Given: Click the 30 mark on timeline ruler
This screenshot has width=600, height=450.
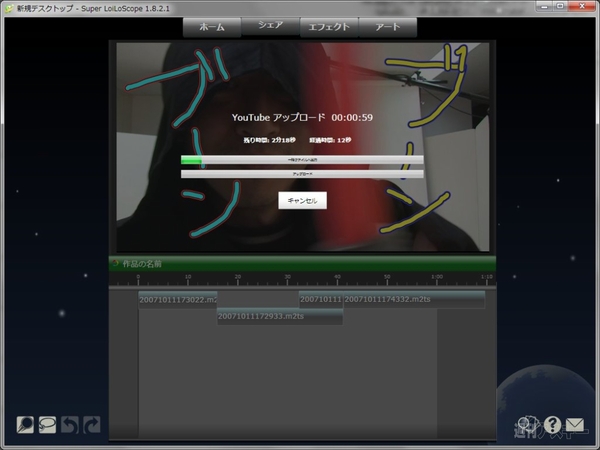Looking at the screenshot, I should 287,279.
